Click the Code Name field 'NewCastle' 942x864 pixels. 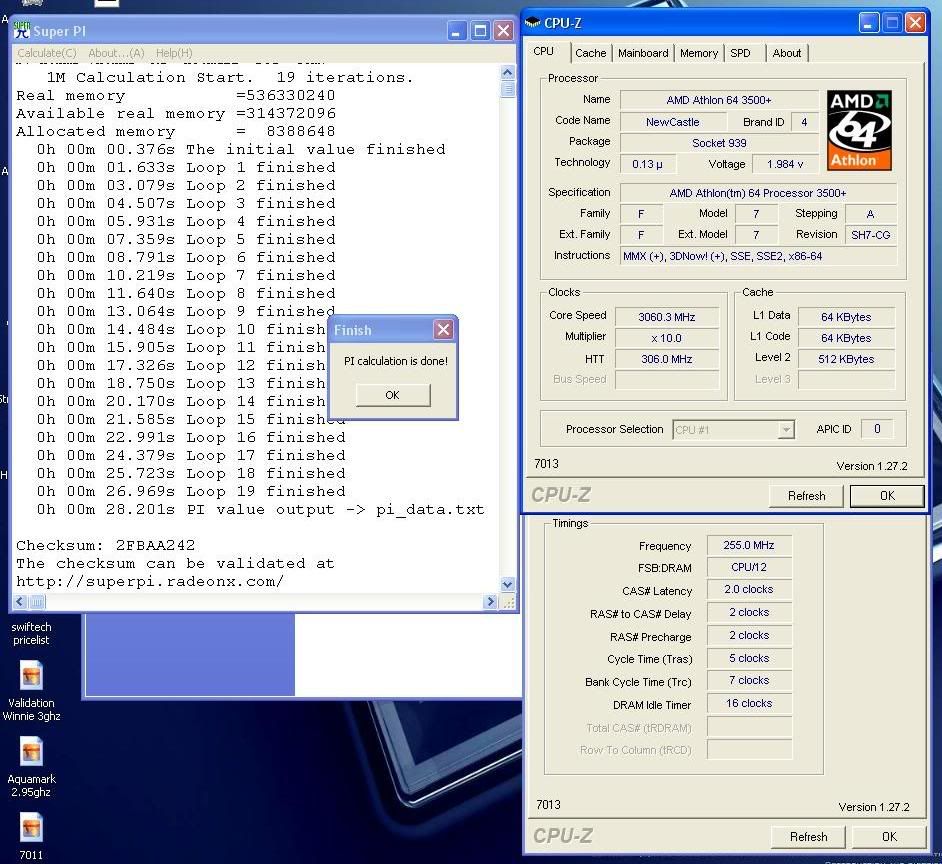click(x=673, y=122)
